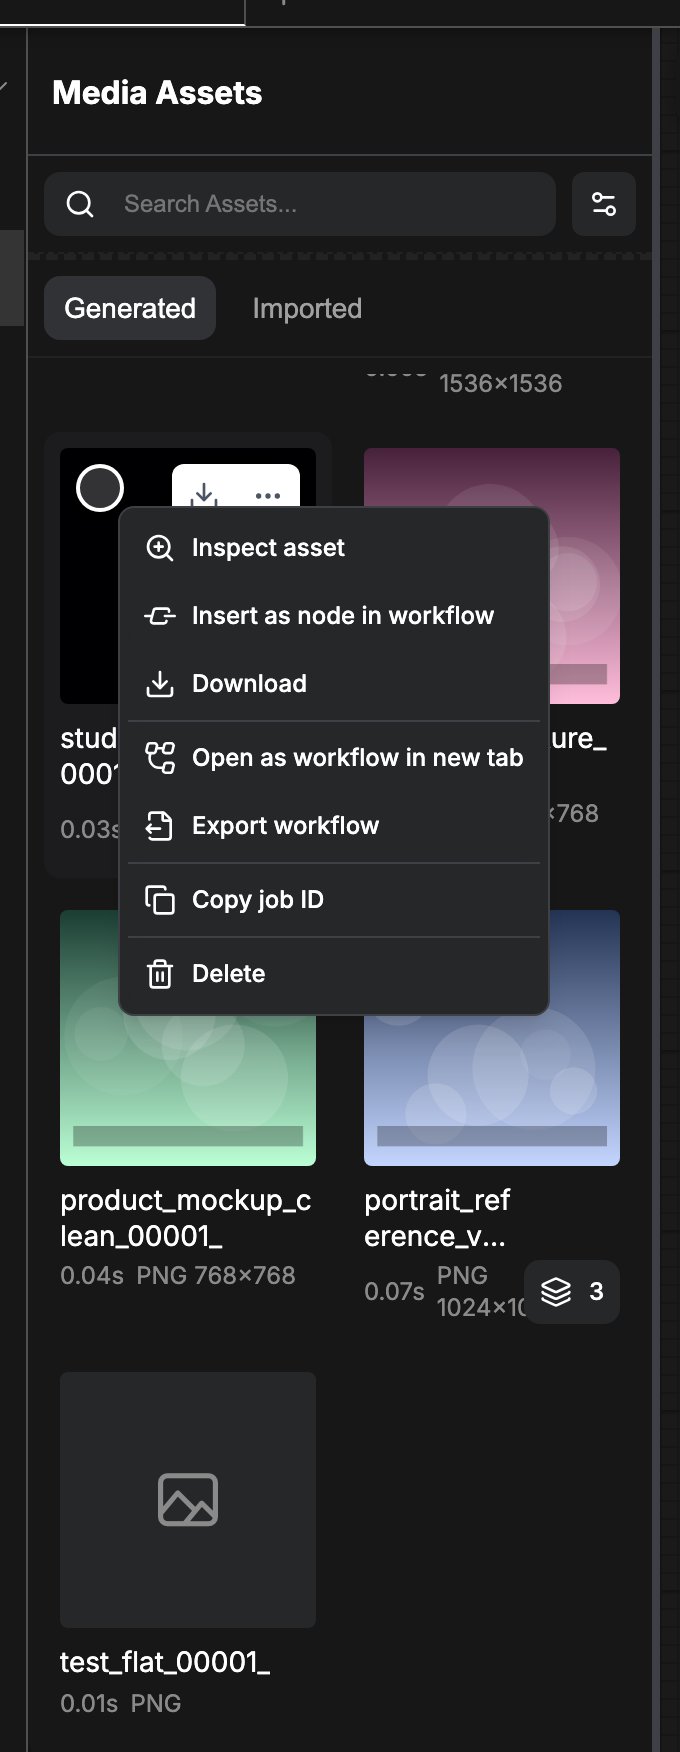Click the Copy job ID icon
This screenshot has width=680, height=1752.
(160, 899)
